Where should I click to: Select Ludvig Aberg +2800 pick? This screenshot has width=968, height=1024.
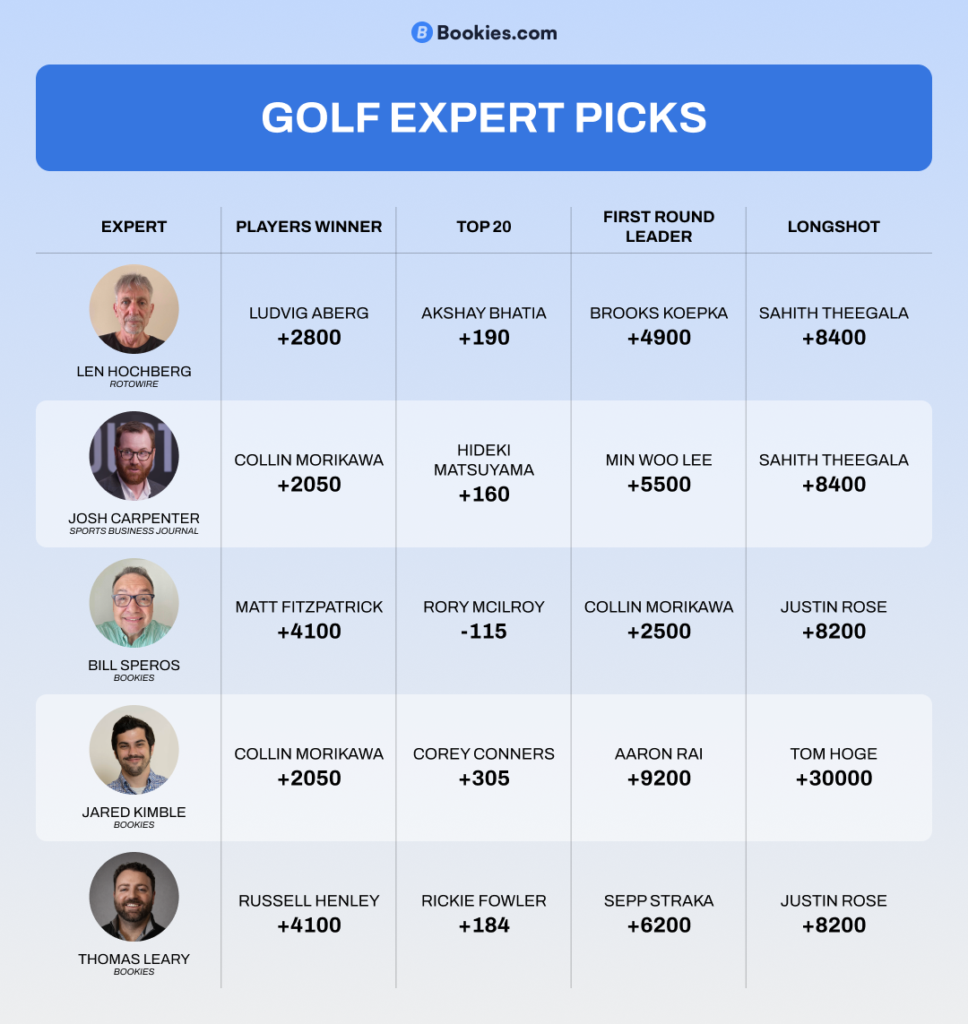coord(309,326)
